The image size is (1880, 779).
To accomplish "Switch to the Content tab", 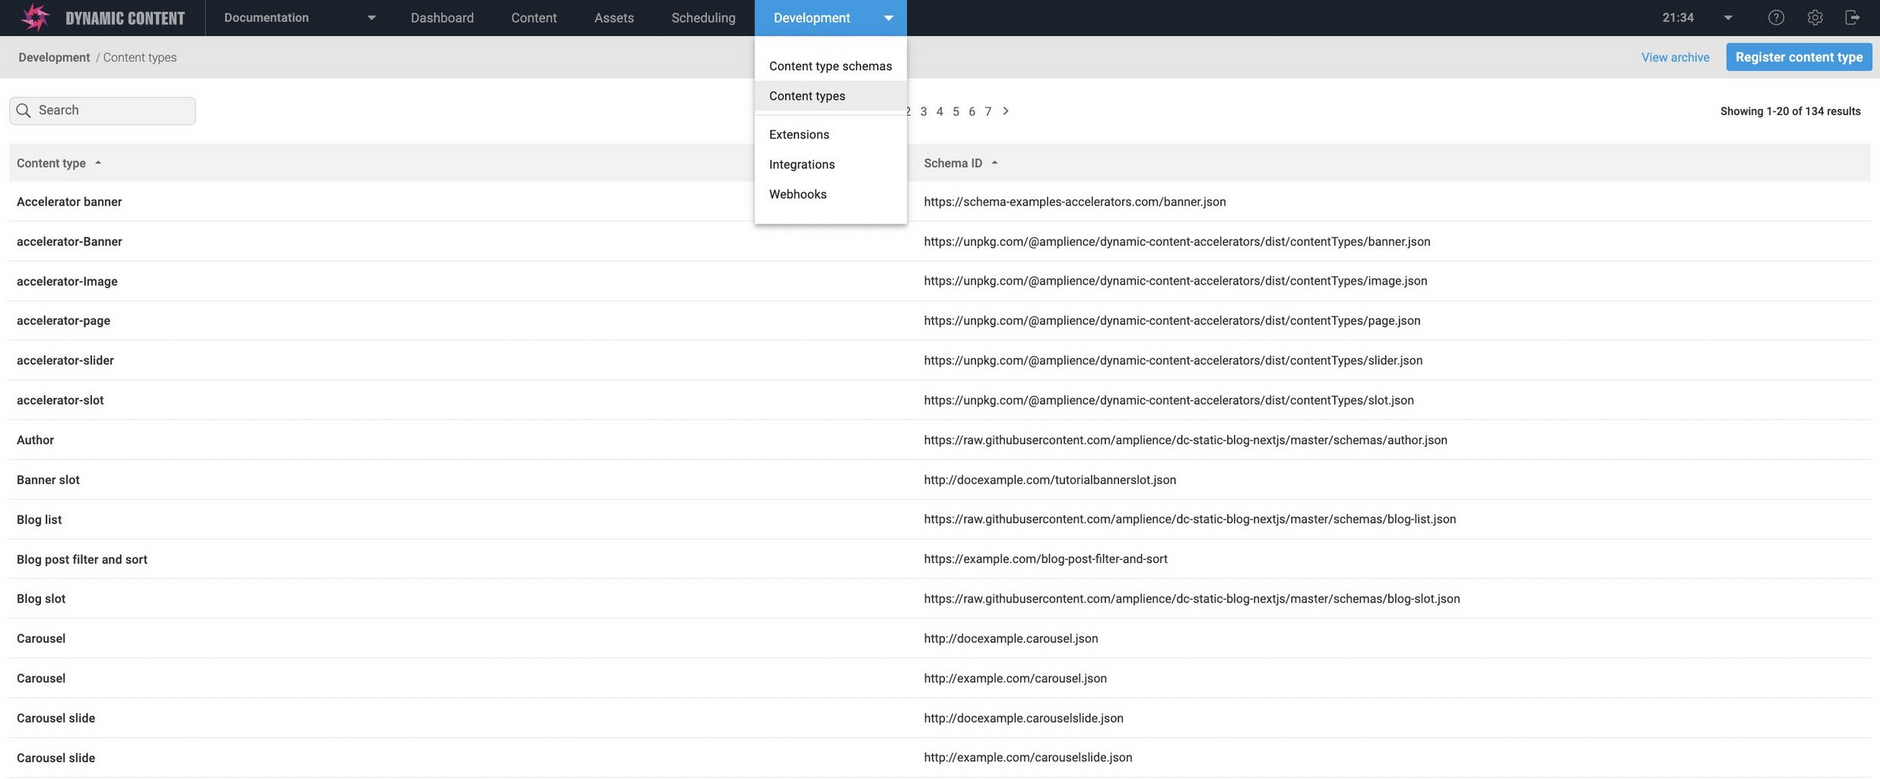I will pyautogui.click(x=534, y=18).
